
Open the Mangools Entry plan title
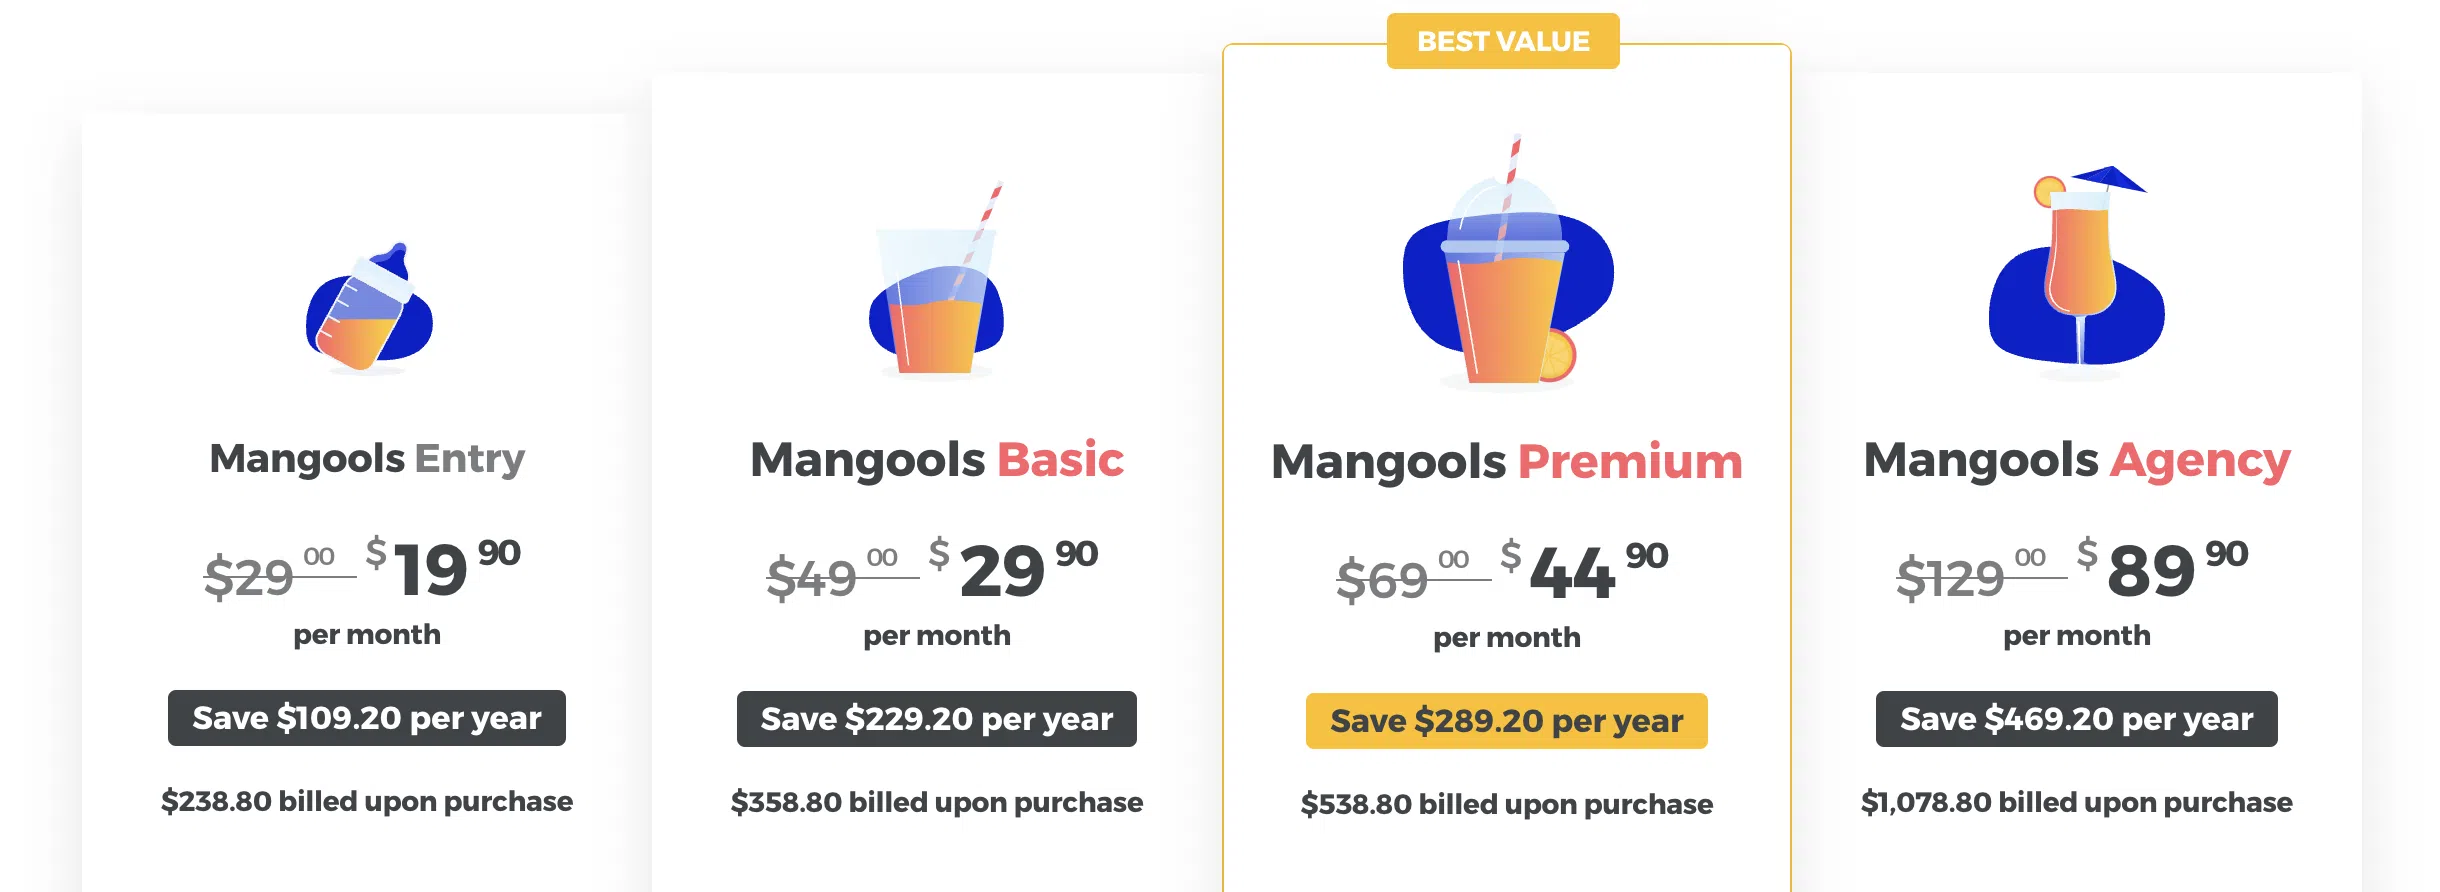coord(367,459)
